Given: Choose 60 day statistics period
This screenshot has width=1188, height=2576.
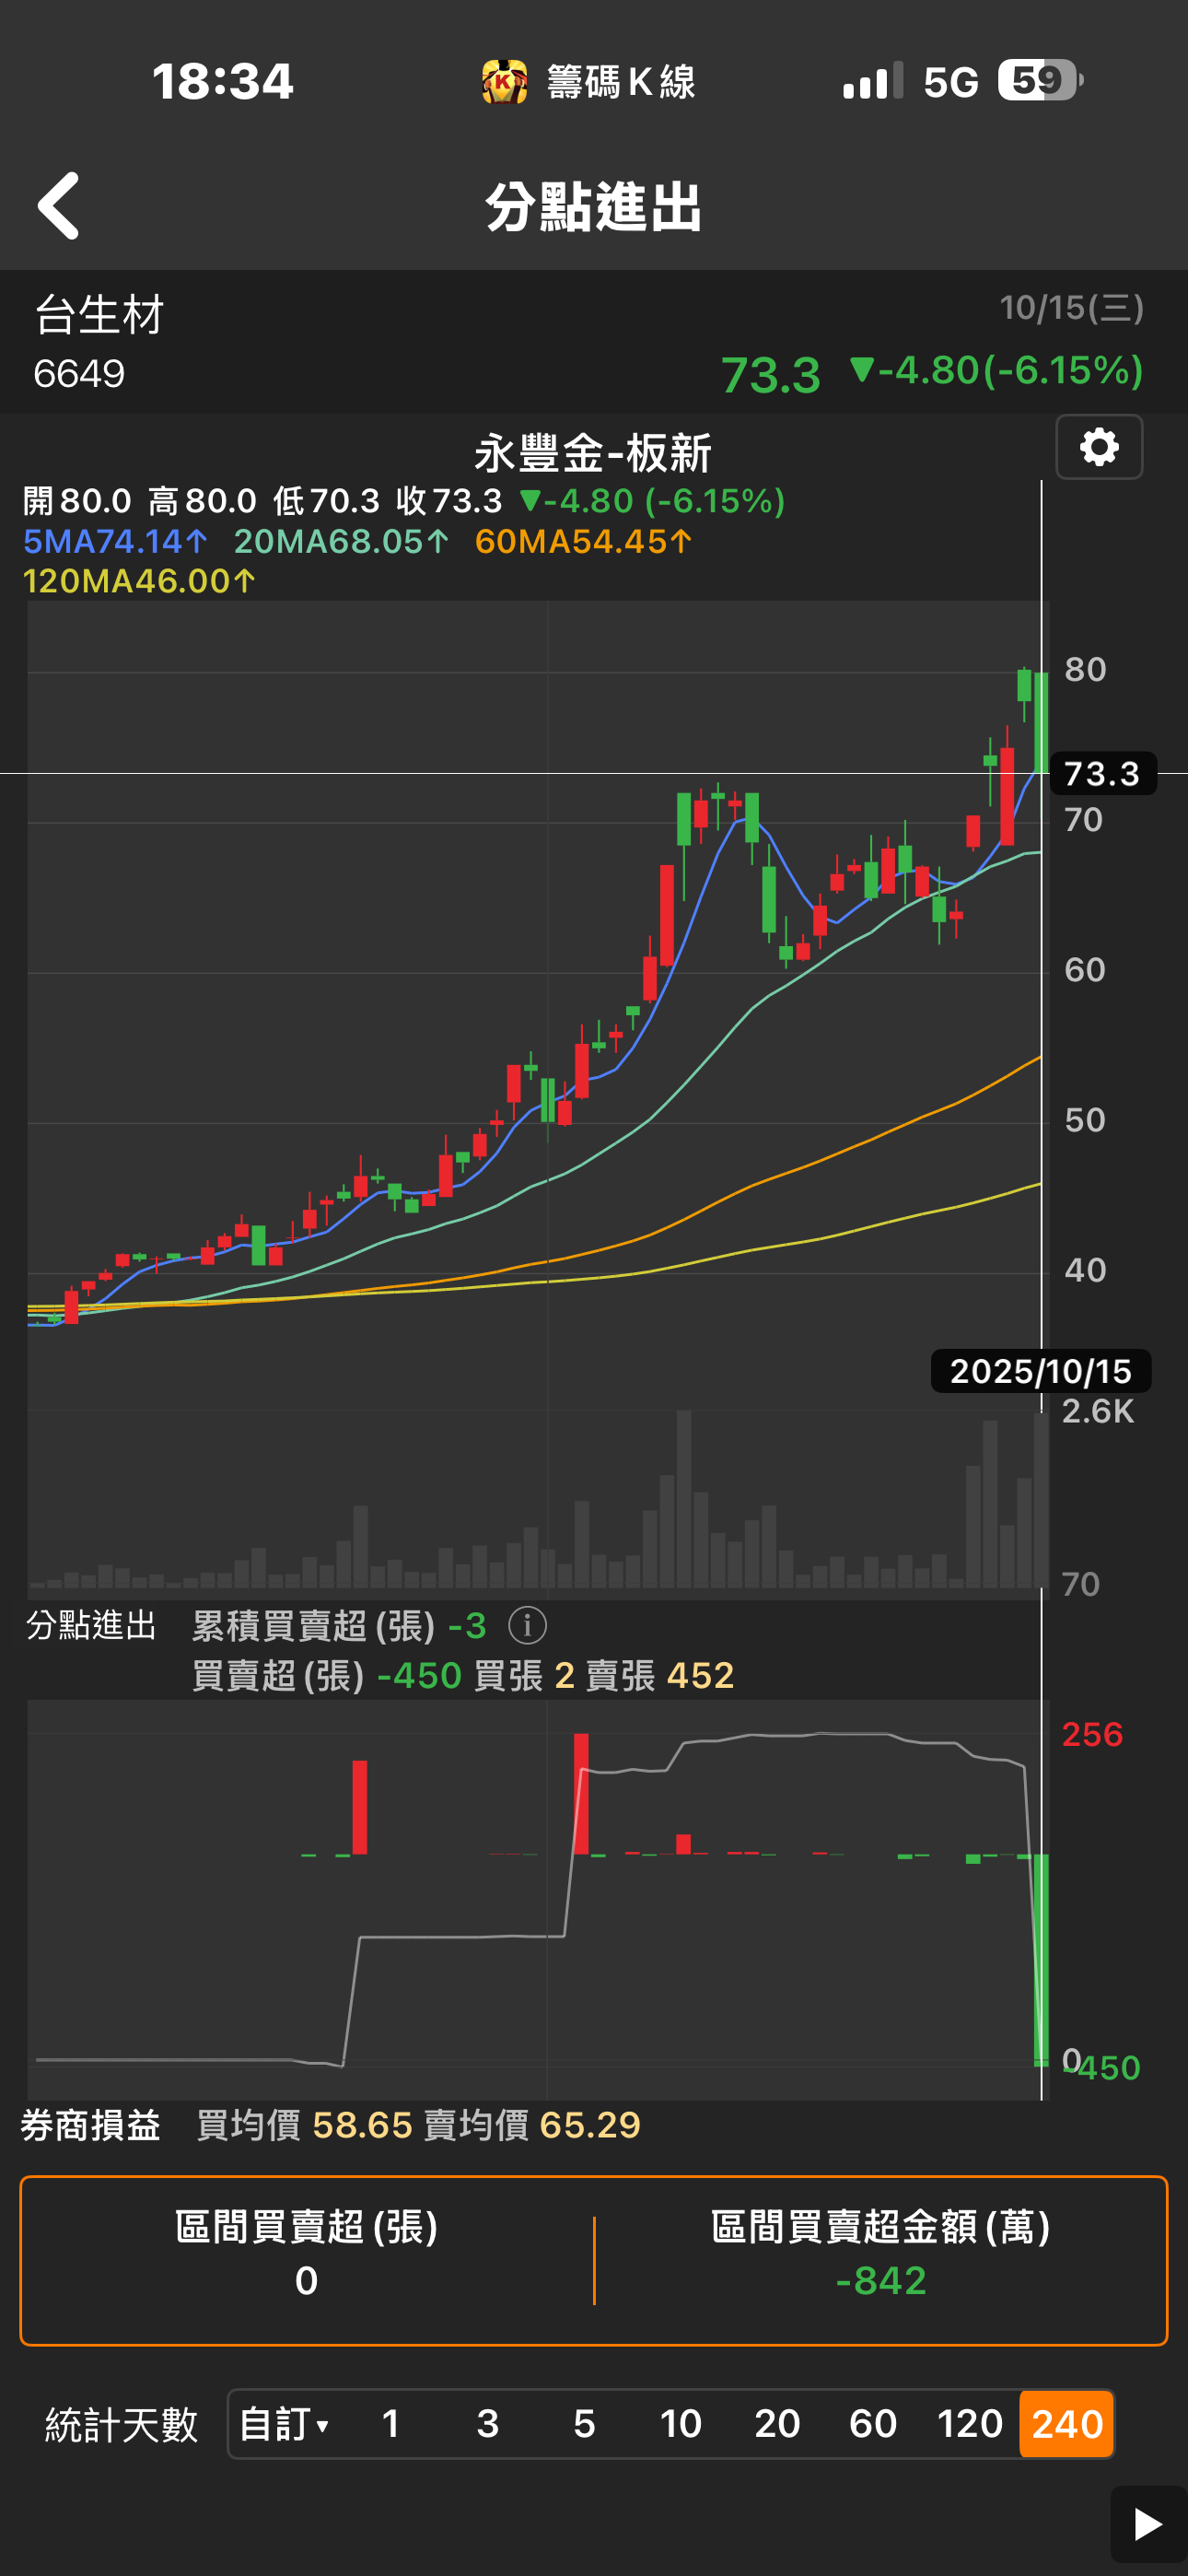Looking at the screenshot, I should pos(873,2424).
